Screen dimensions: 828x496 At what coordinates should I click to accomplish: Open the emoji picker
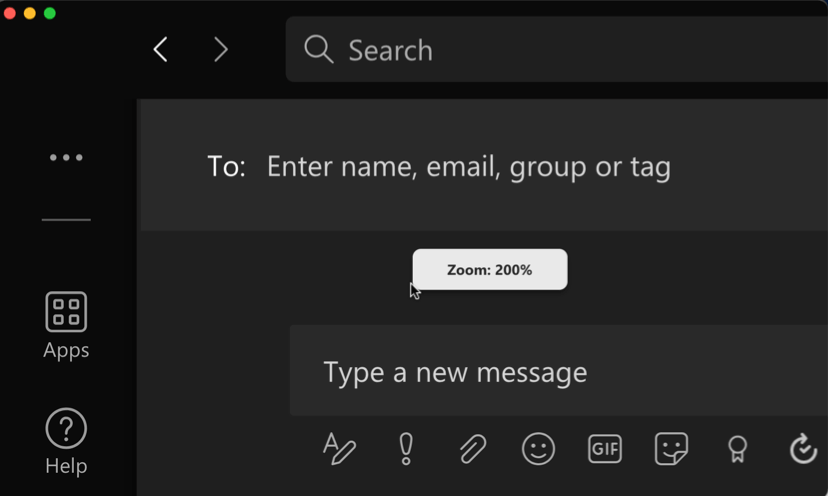(538, 449)
